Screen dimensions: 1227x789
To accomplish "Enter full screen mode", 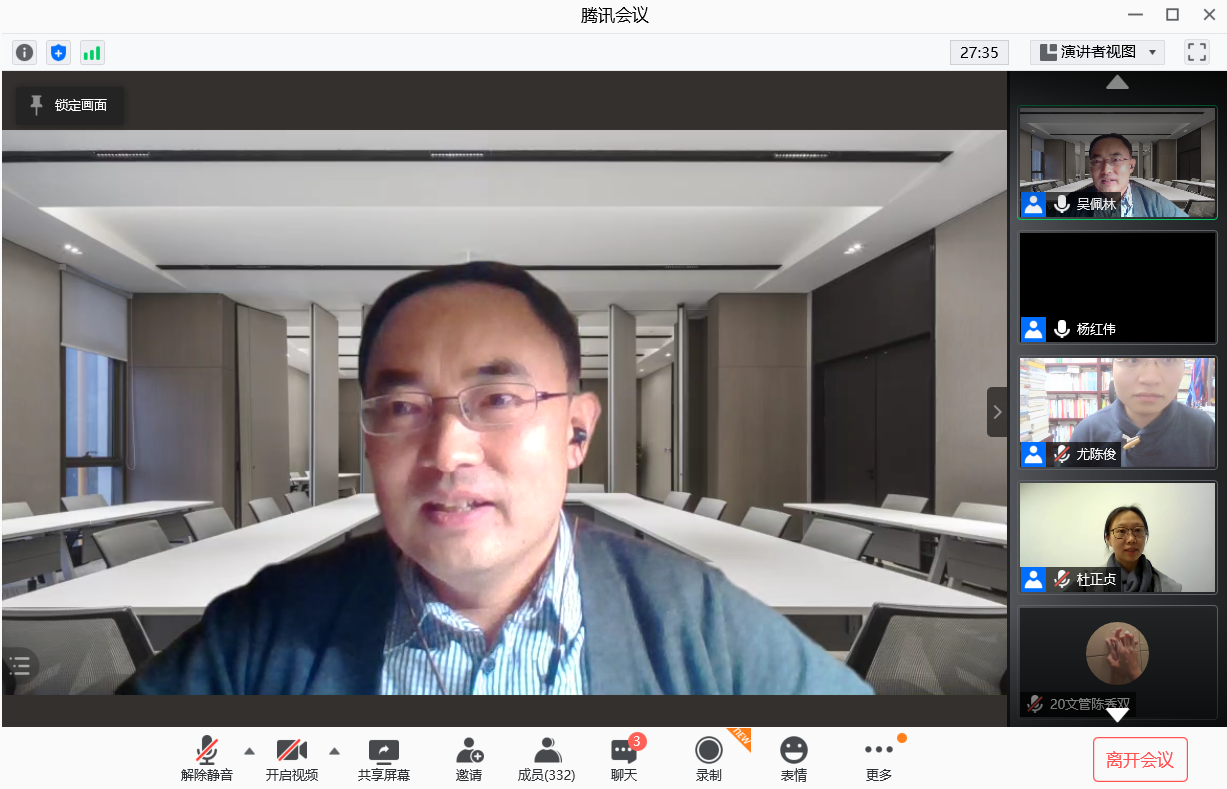I will (1196, 52).
